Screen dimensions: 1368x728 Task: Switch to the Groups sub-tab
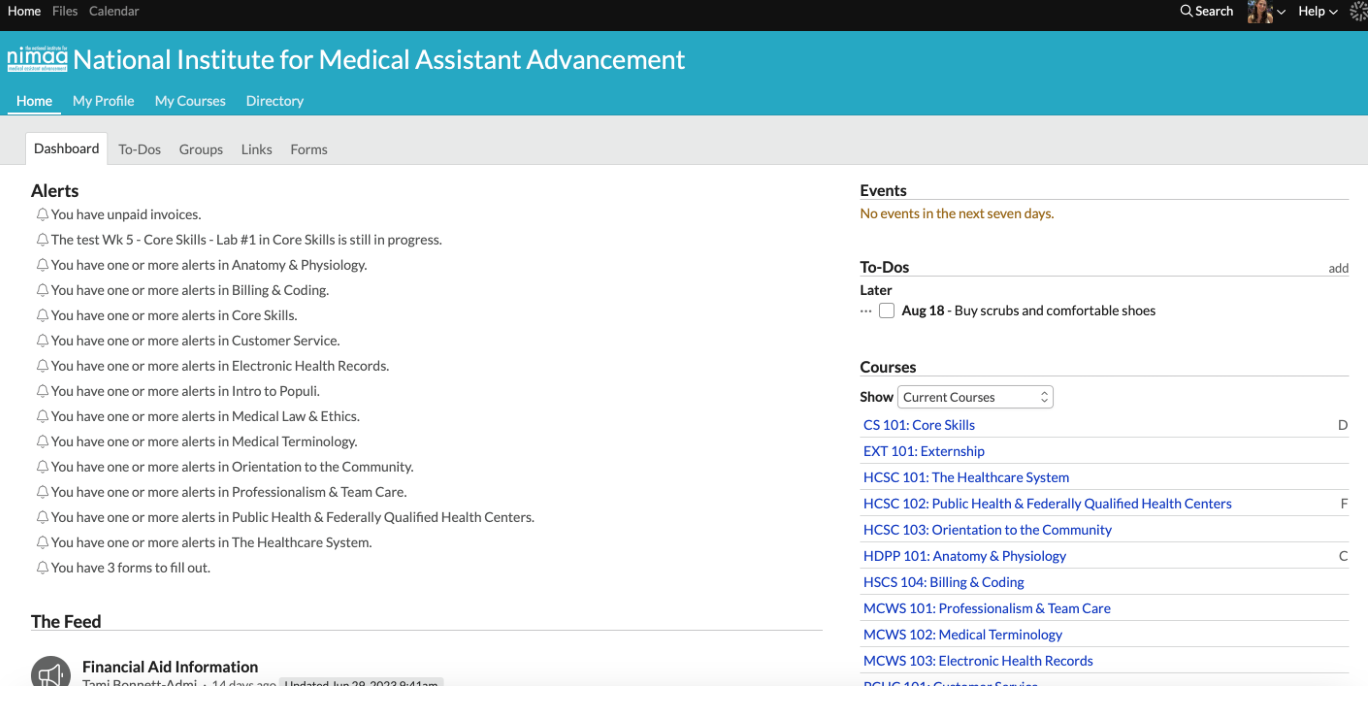point(201,149)
